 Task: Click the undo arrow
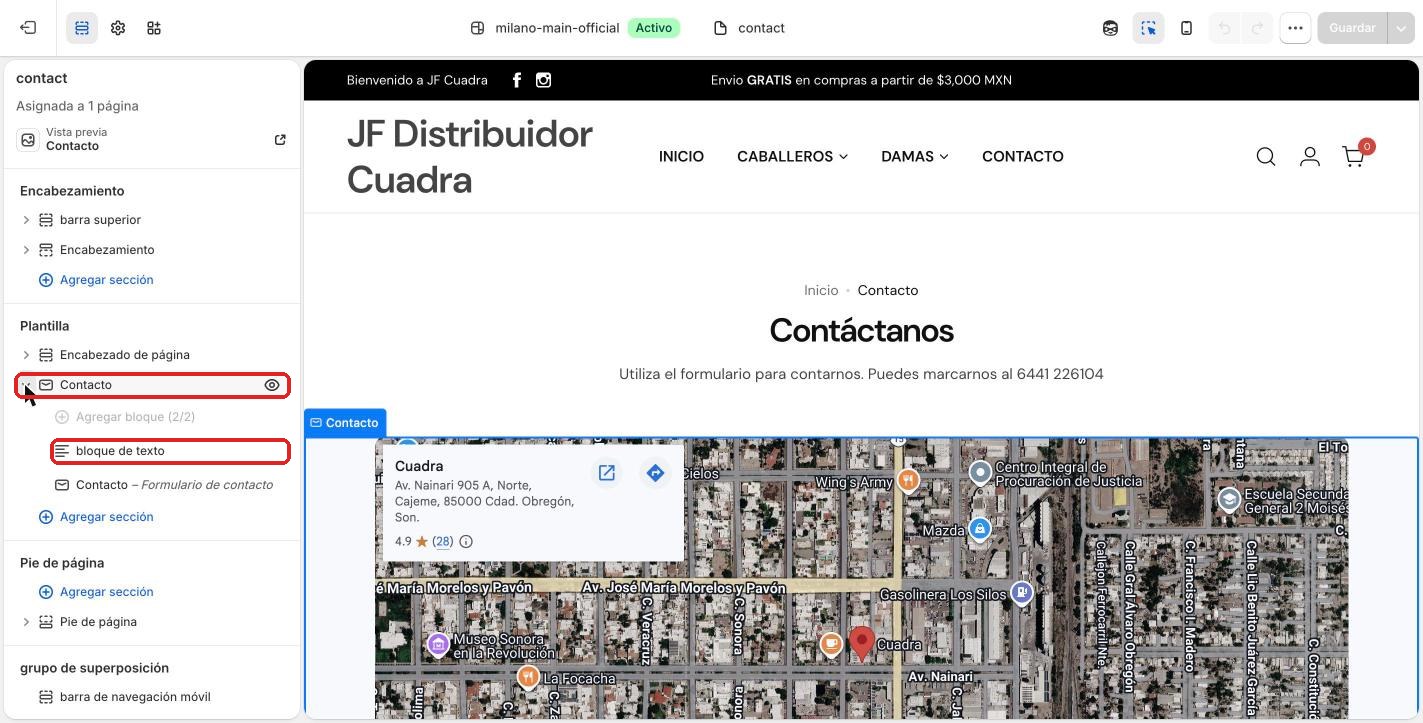click(1224, 28)
